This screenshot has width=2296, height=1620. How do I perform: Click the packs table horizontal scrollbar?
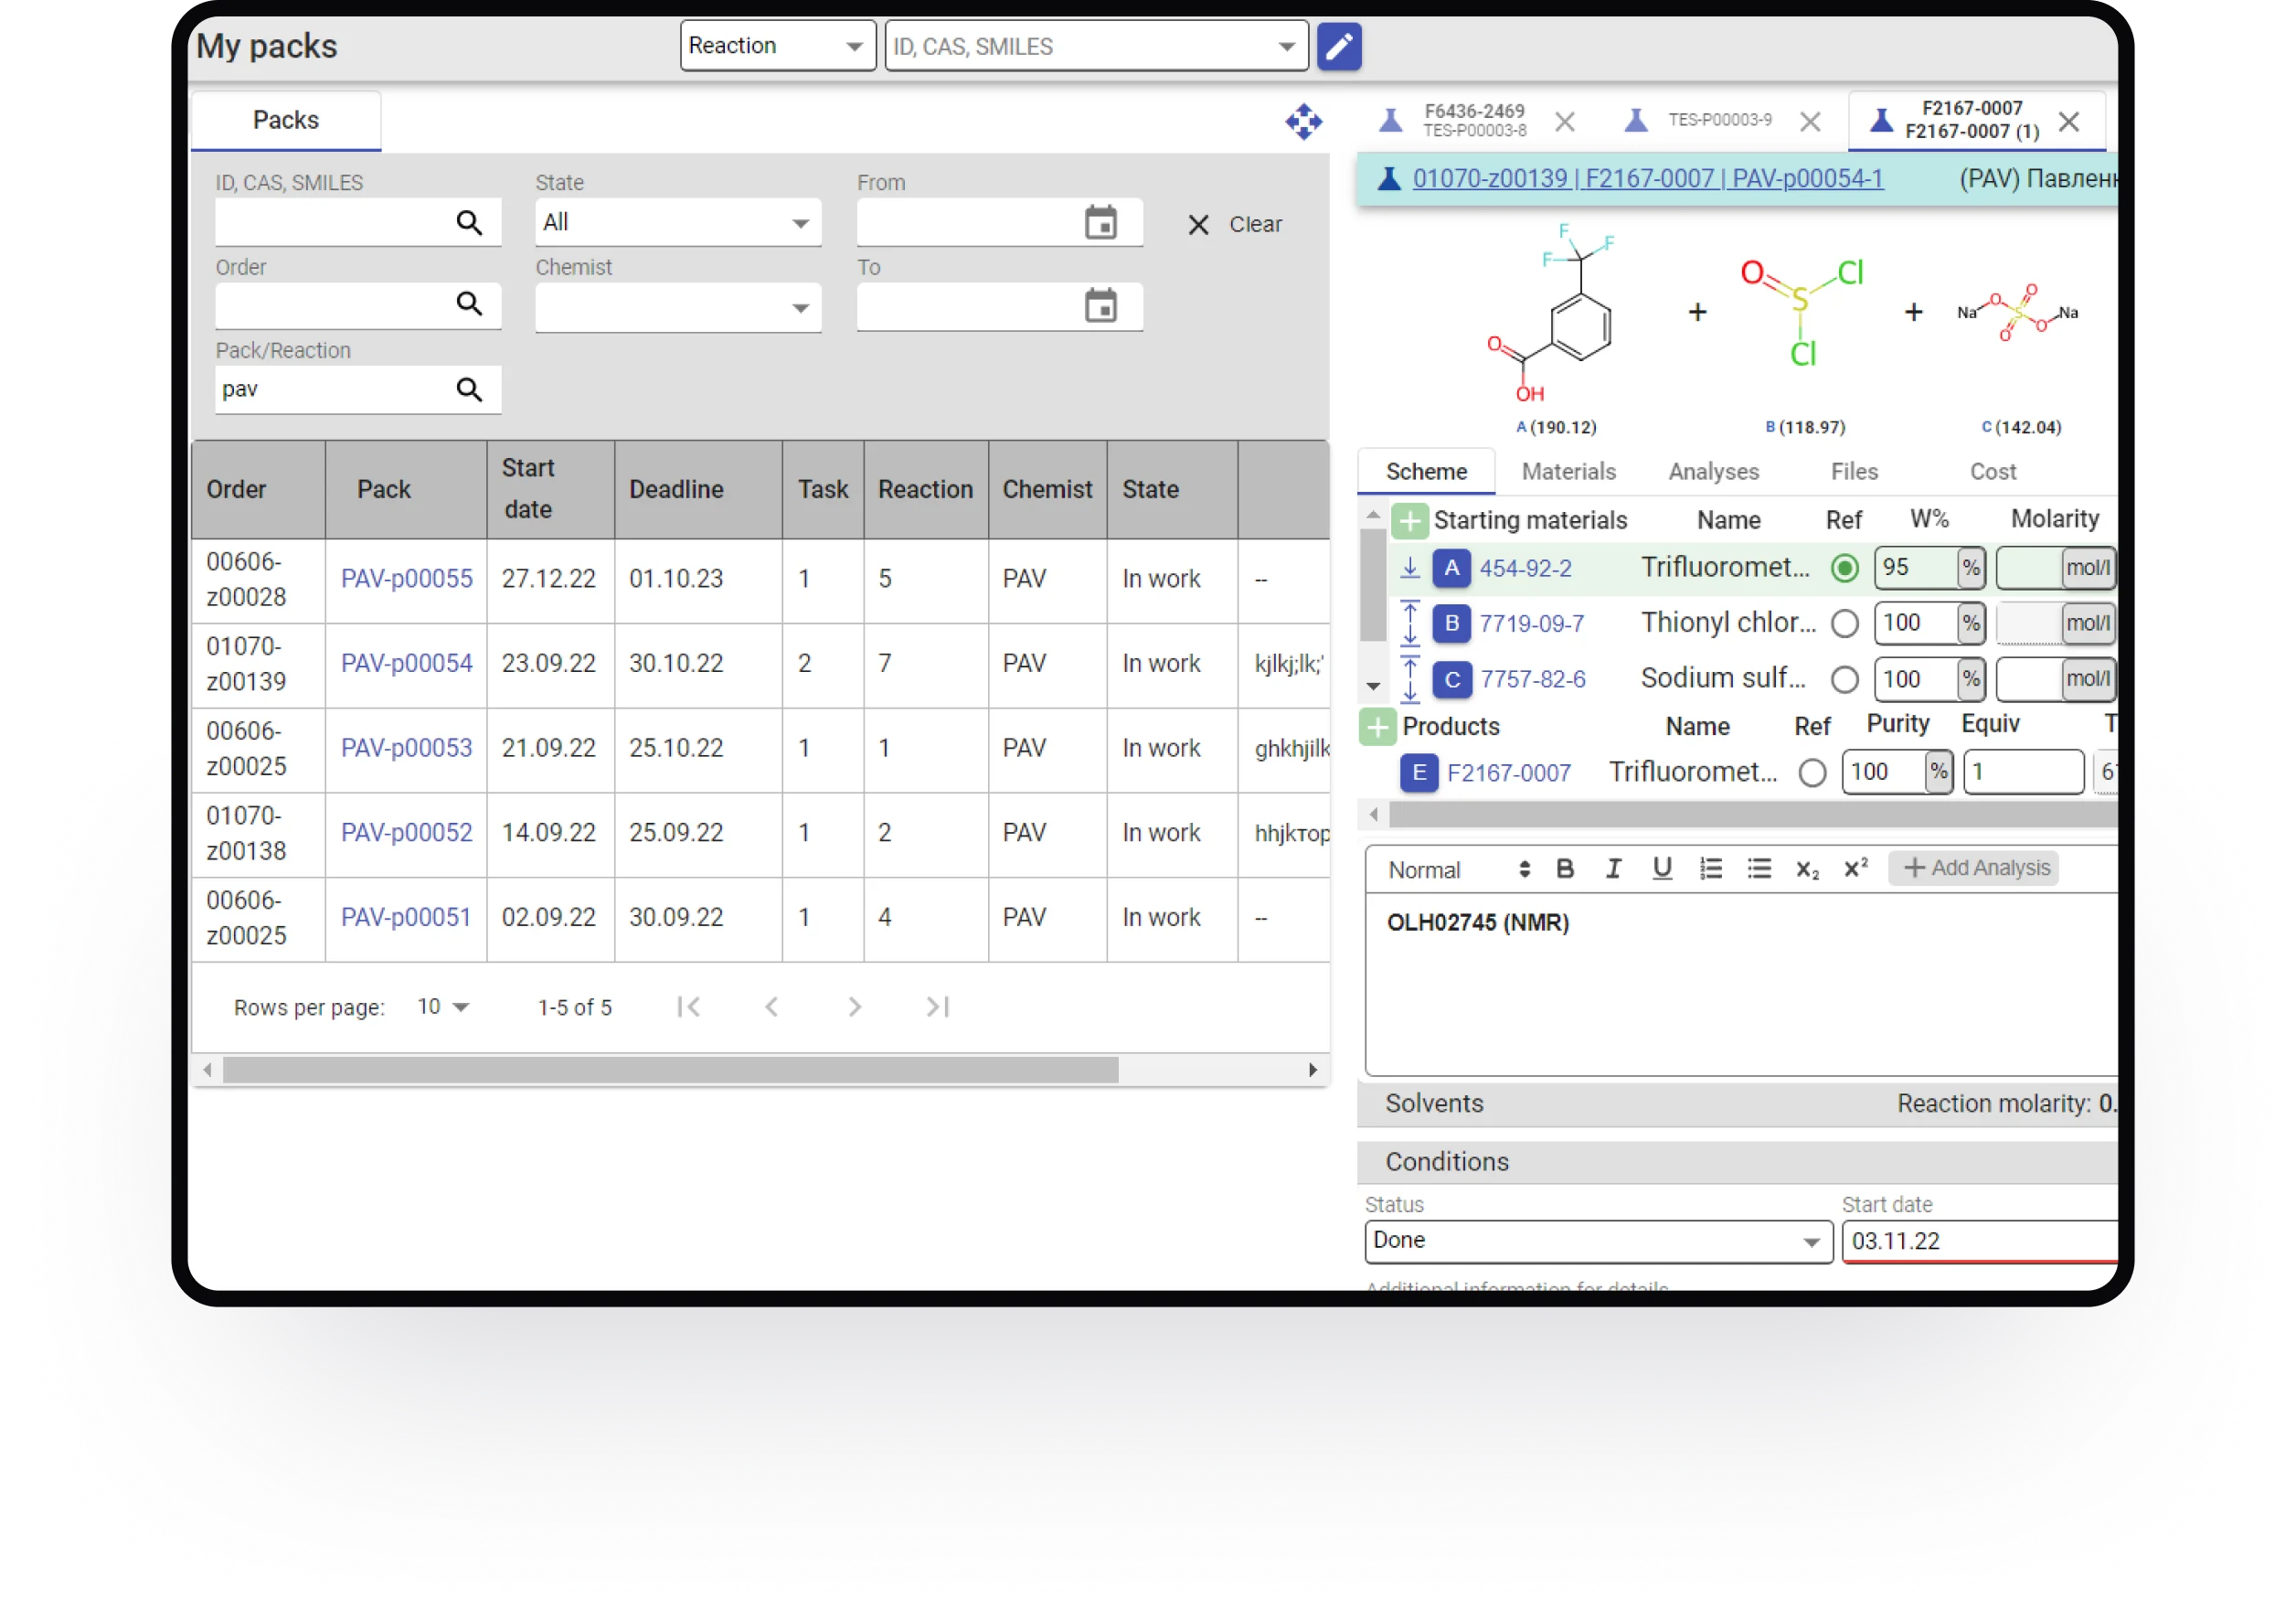click(670, 1070)
